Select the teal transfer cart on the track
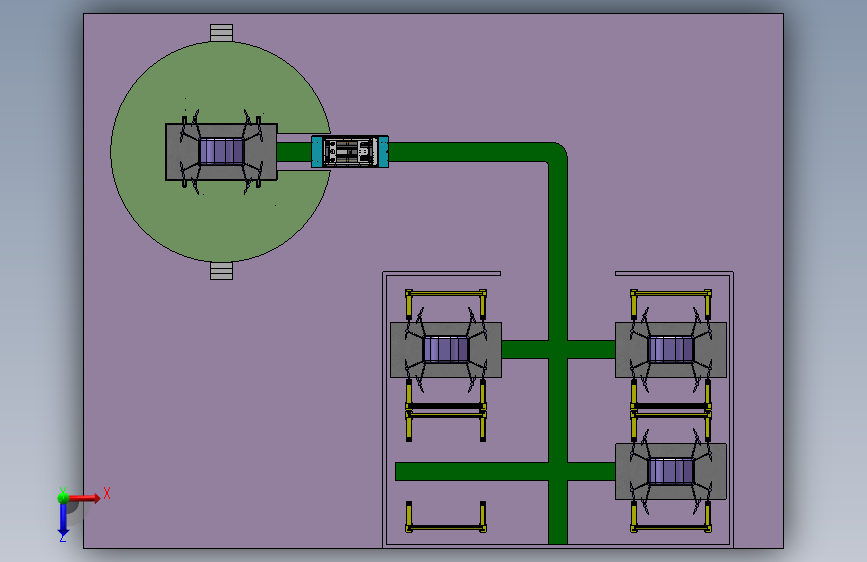The image size is (867, 562). point(350,152)
